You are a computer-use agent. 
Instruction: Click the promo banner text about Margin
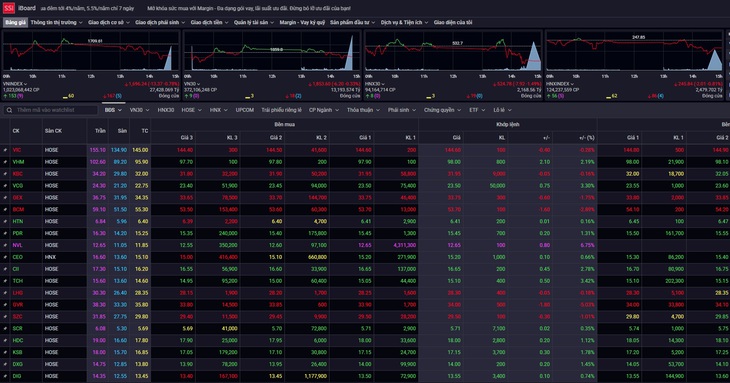tap(249, 8)
